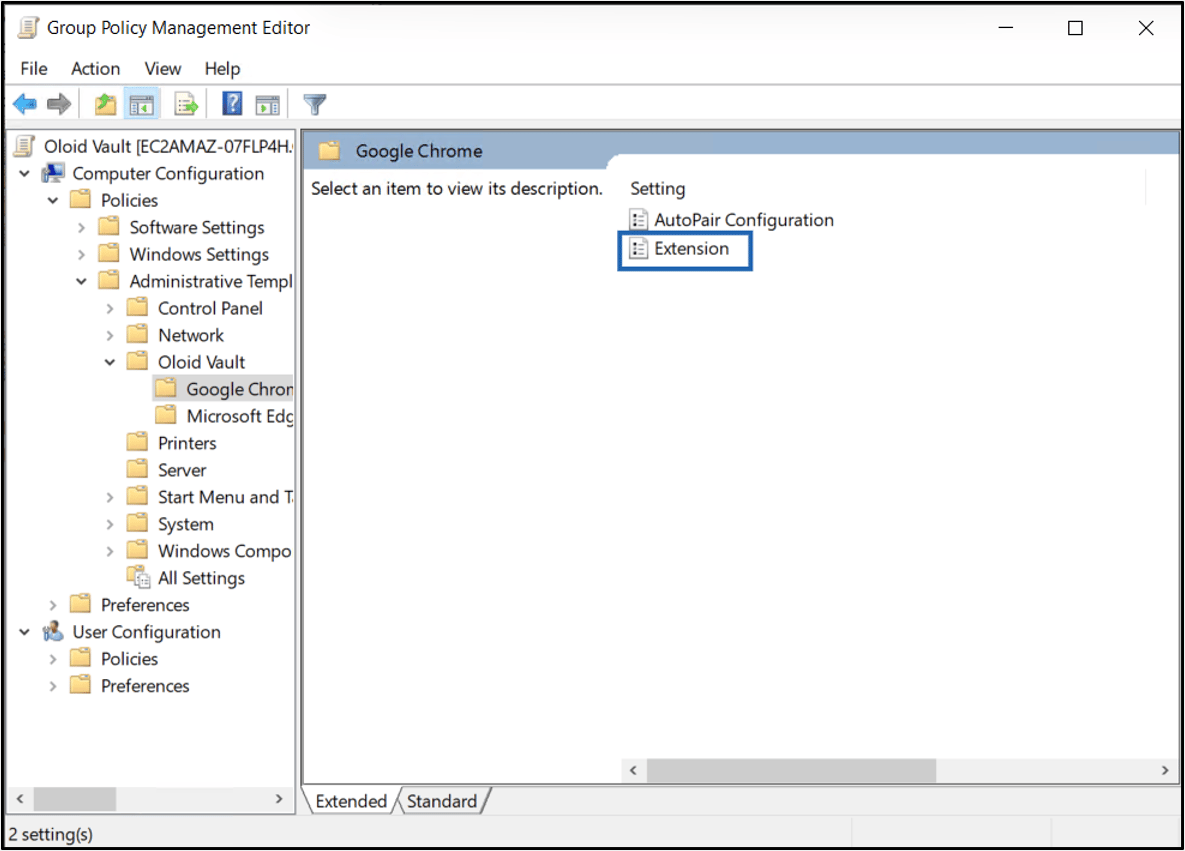Screen dimensions: 1185x851
Task: Open the View menu
Action: pos(162,69)
